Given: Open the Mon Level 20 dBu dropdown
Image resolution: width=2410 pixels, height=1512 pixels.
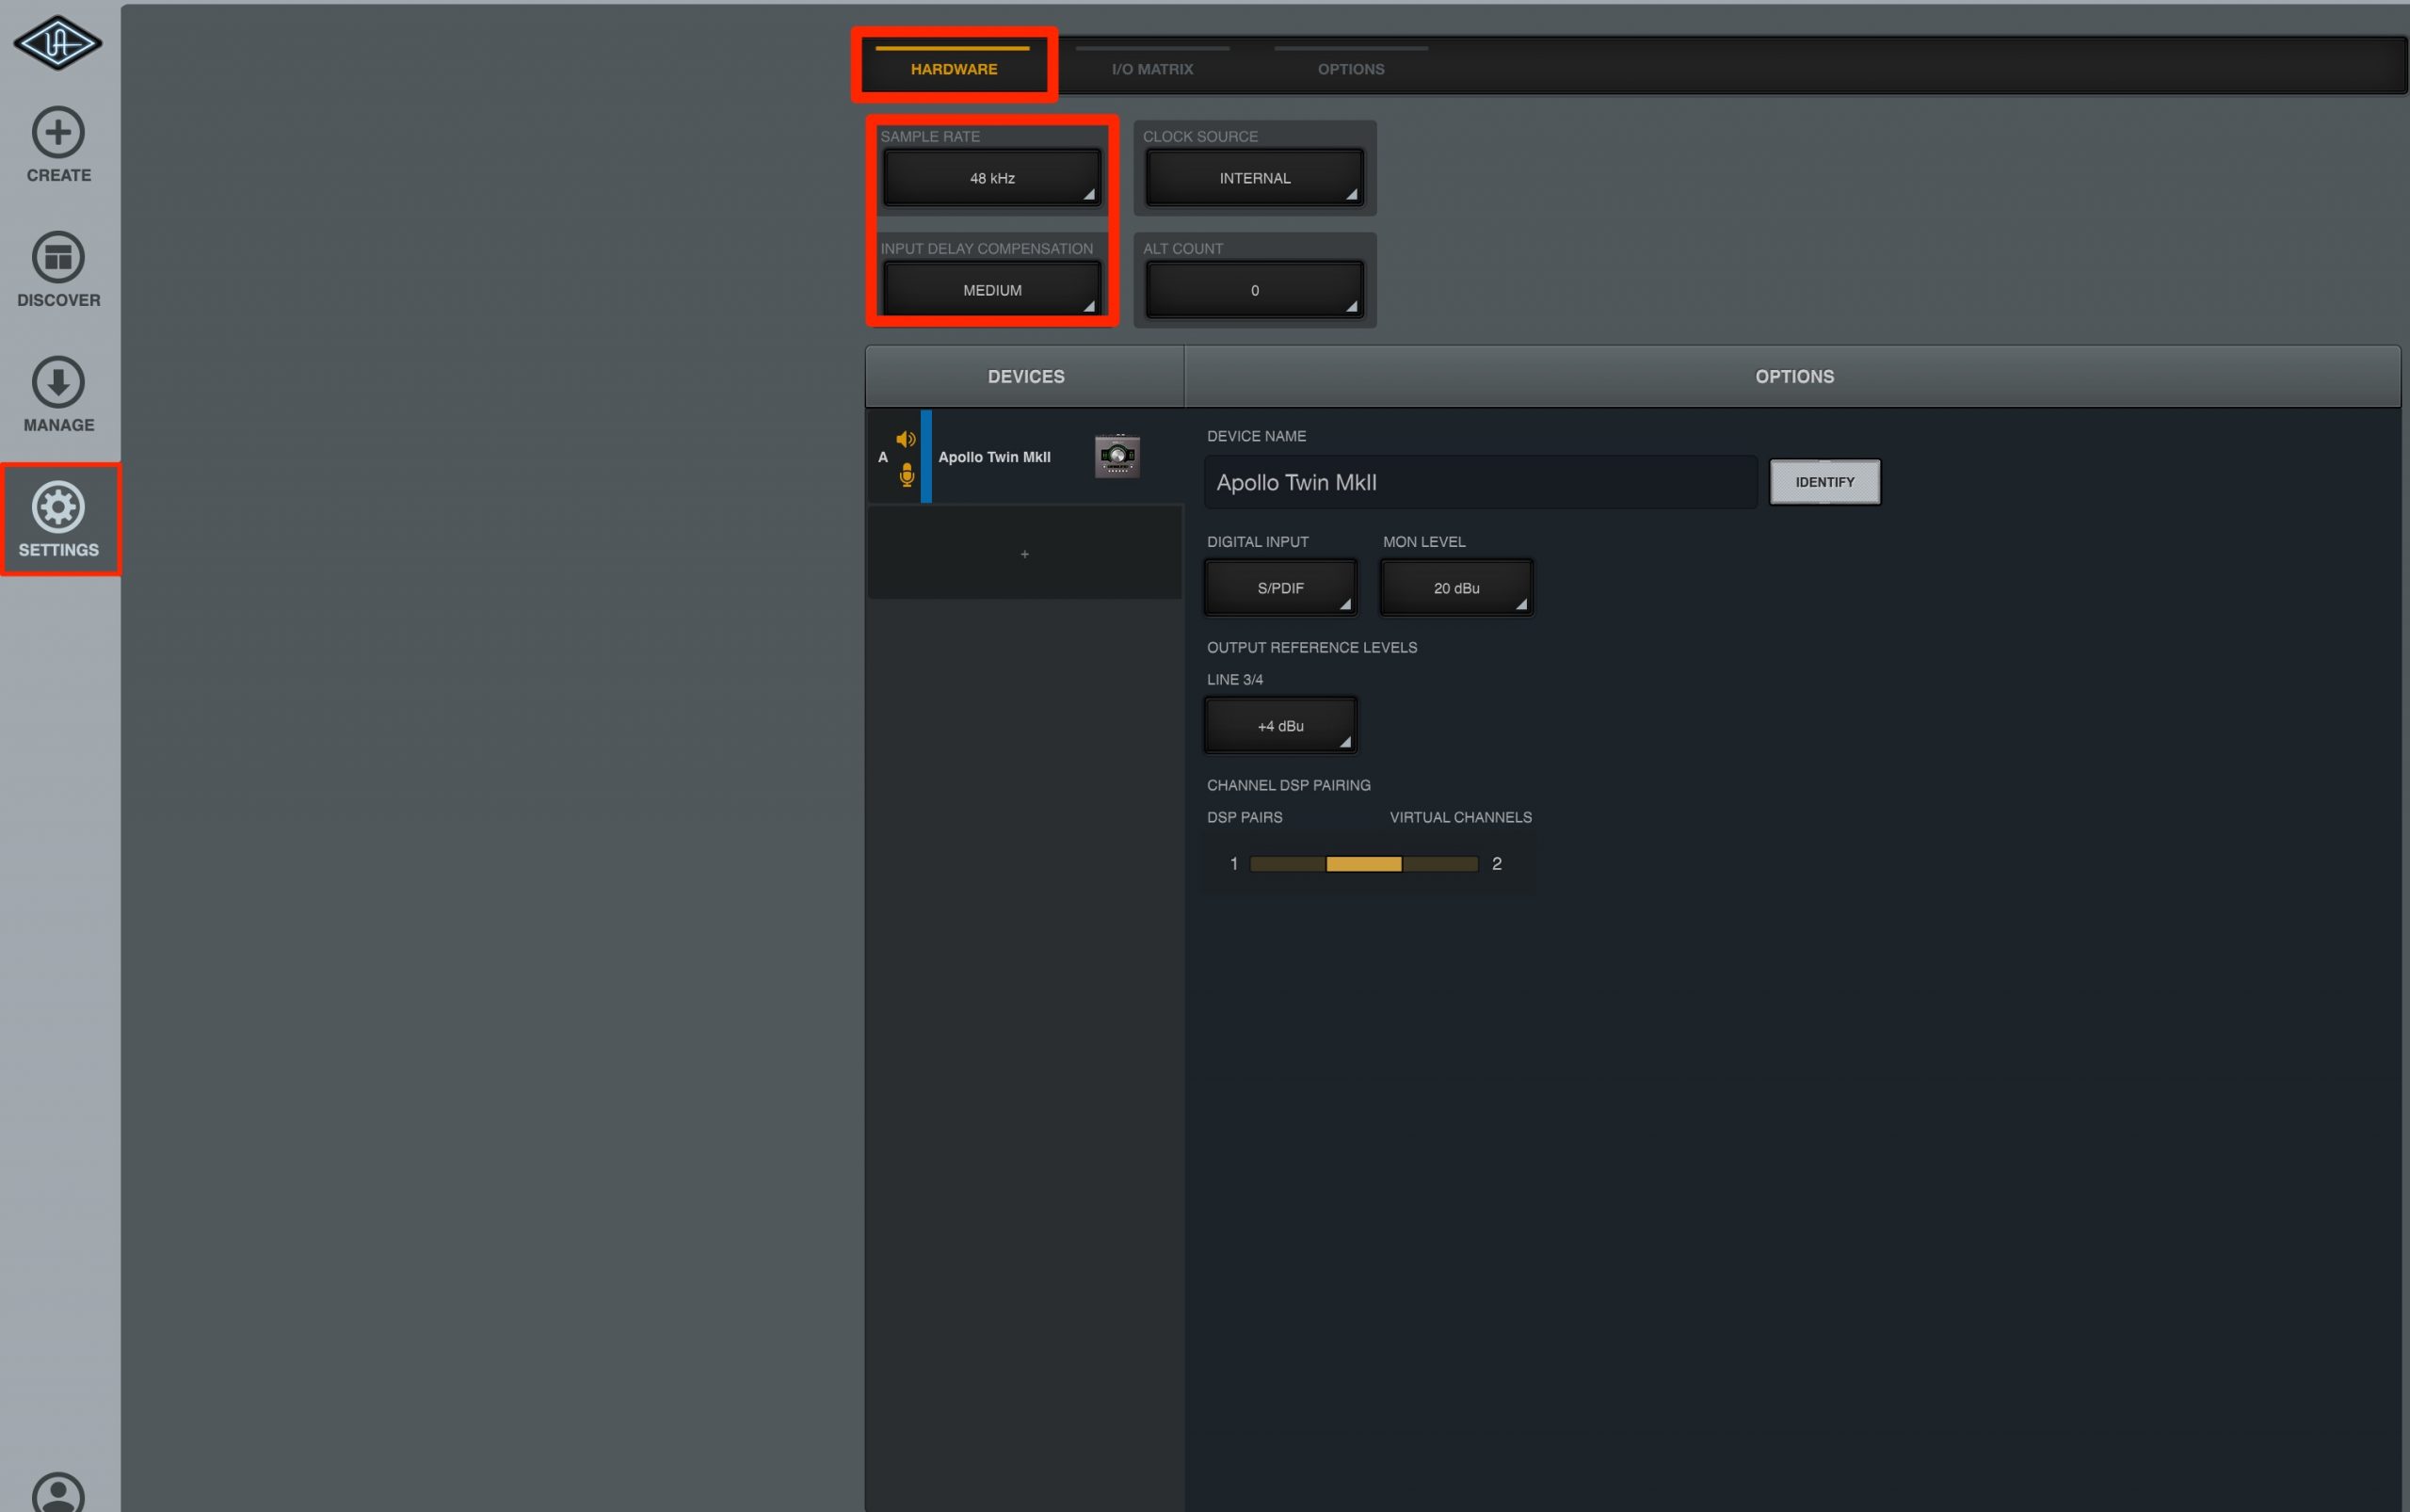Looking at the screenshot, I should click(1456, 588).
